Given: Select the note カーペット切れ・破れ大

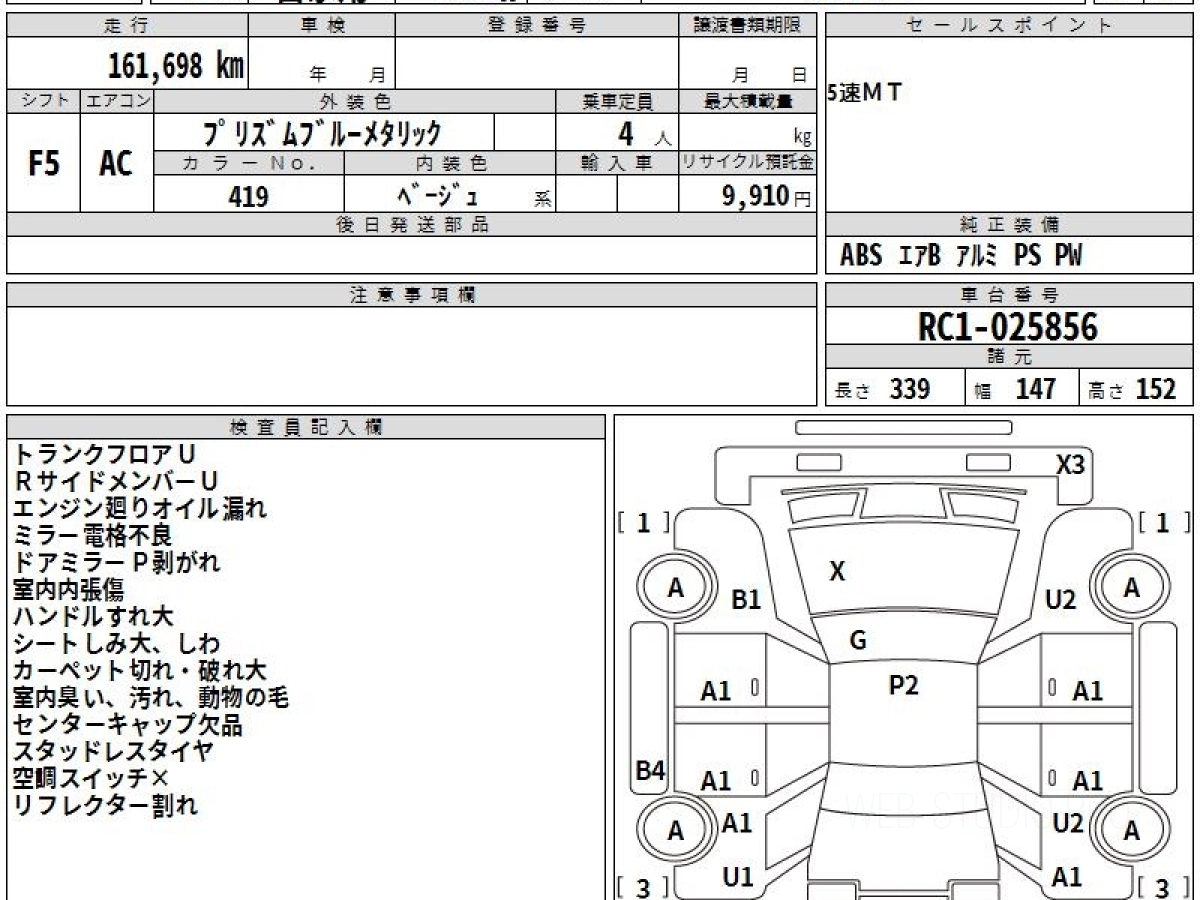Looking at the screenshot, I should [x=140, y=671].
